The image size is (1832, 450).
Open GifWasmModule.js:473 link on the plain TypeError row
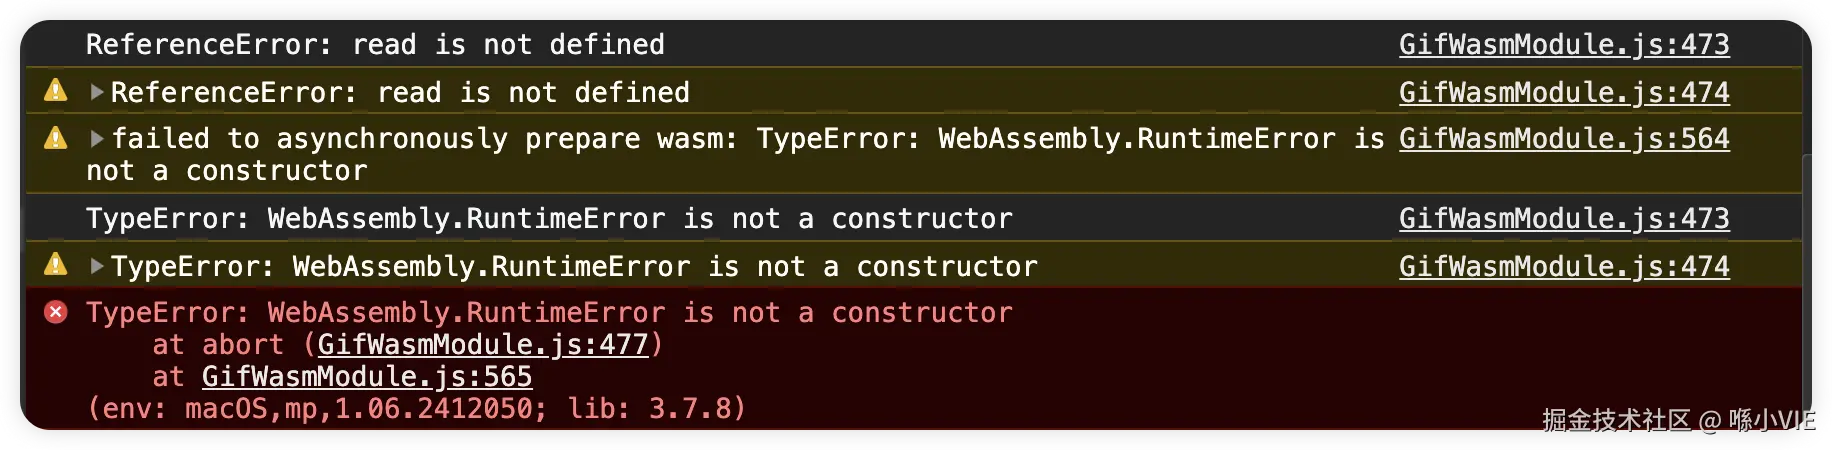coord(1563,218)
